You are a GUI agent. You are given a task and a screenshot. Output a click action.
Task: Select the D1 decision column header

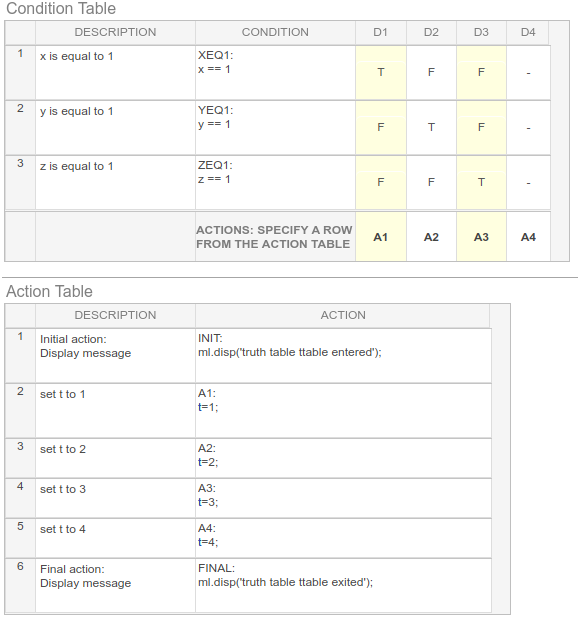(x=381, y=32)
